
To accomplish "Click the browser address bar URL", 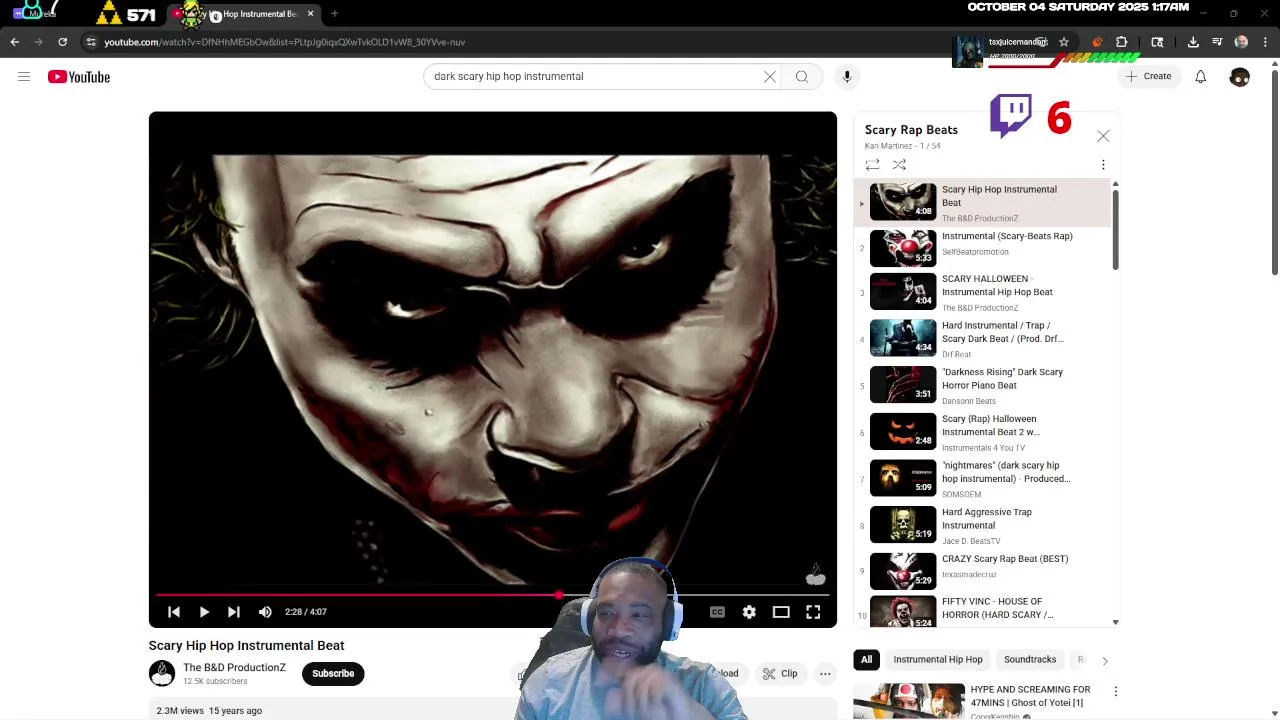I will tap(284, 42).
